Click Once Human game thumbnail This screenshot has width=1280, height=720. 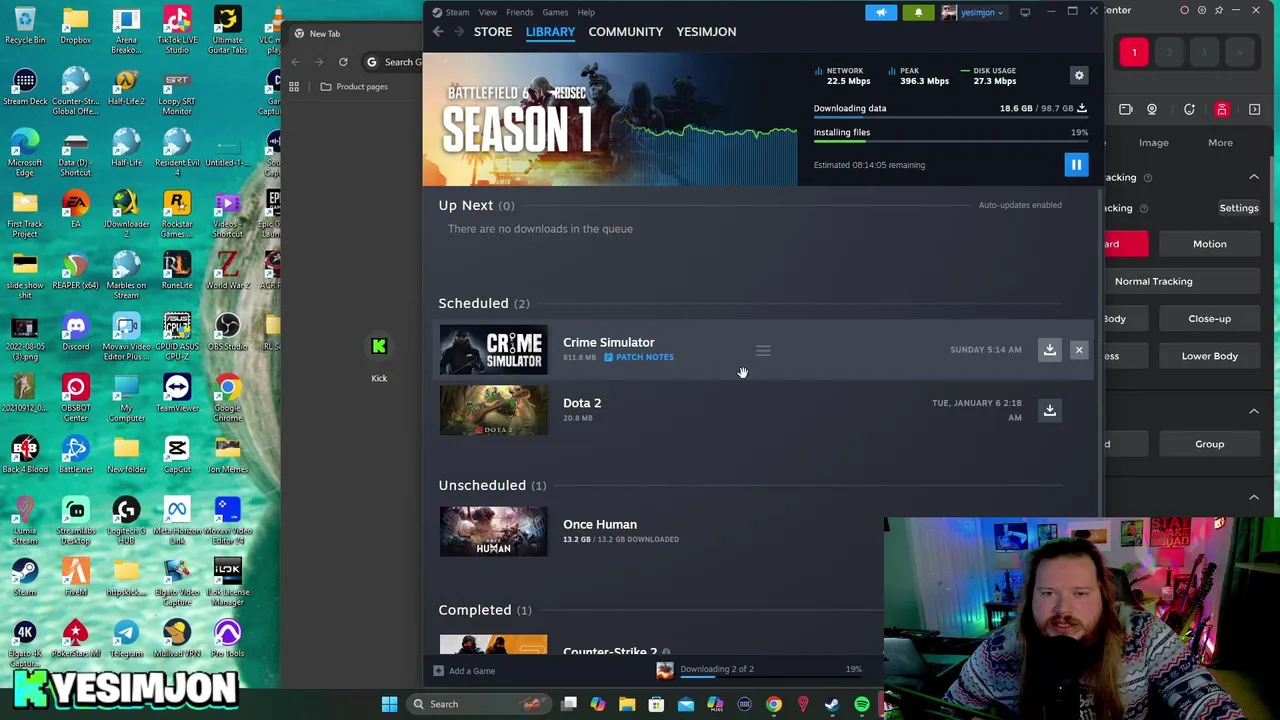tap(493, 531)
